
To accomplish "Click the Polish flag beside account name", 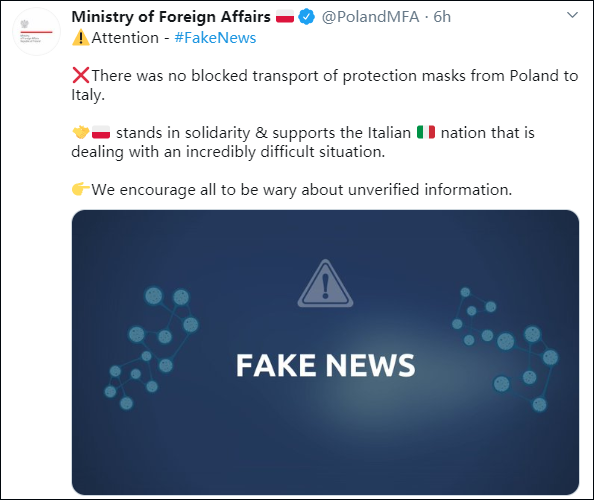I will click(285, 17).
